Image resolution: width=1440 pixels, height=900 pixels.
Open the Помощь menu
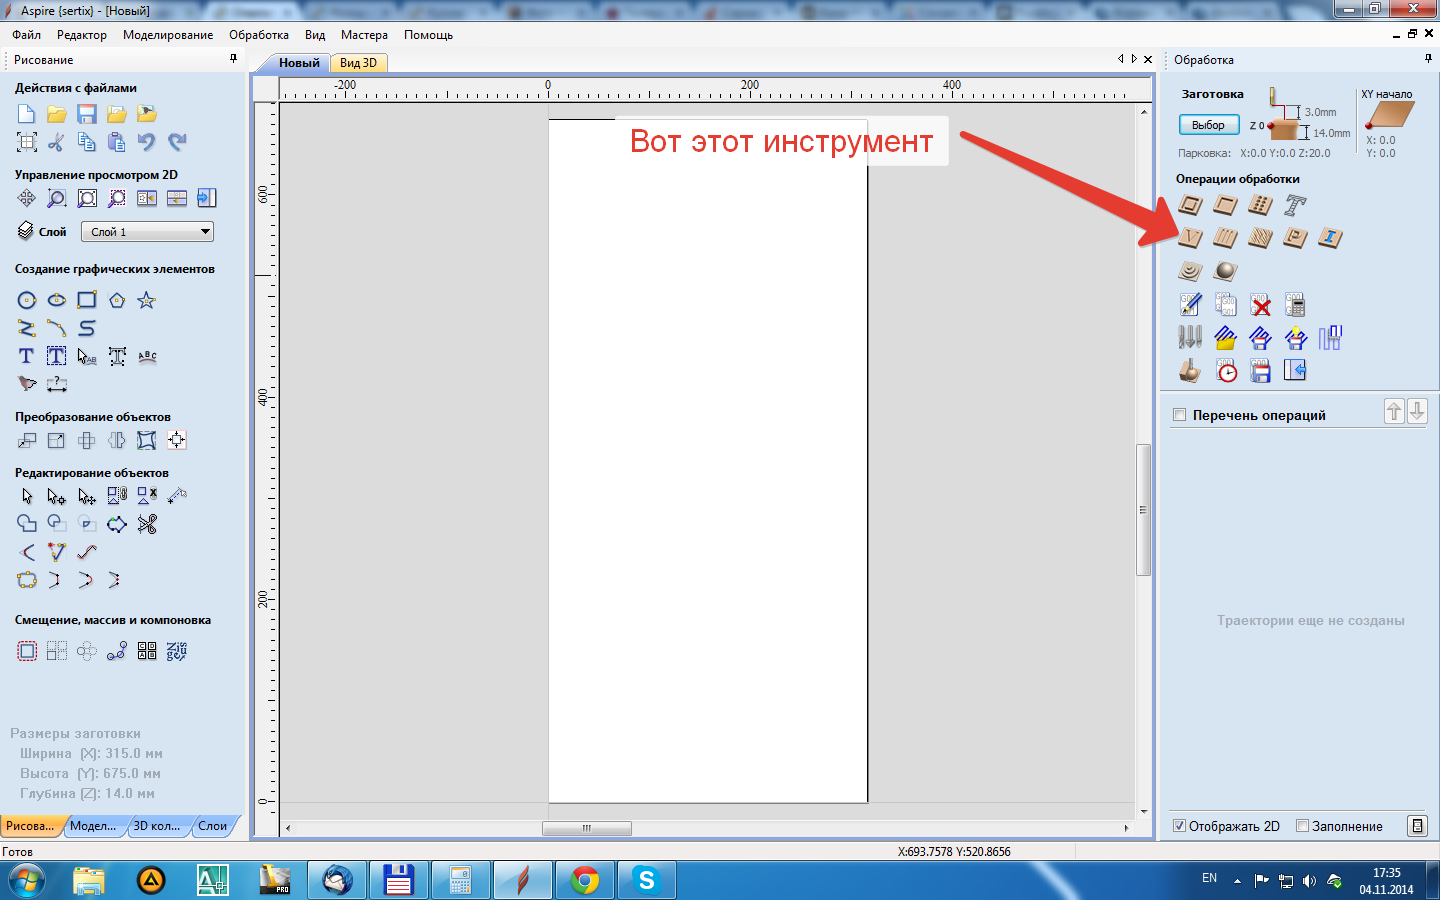coord(428,35)
